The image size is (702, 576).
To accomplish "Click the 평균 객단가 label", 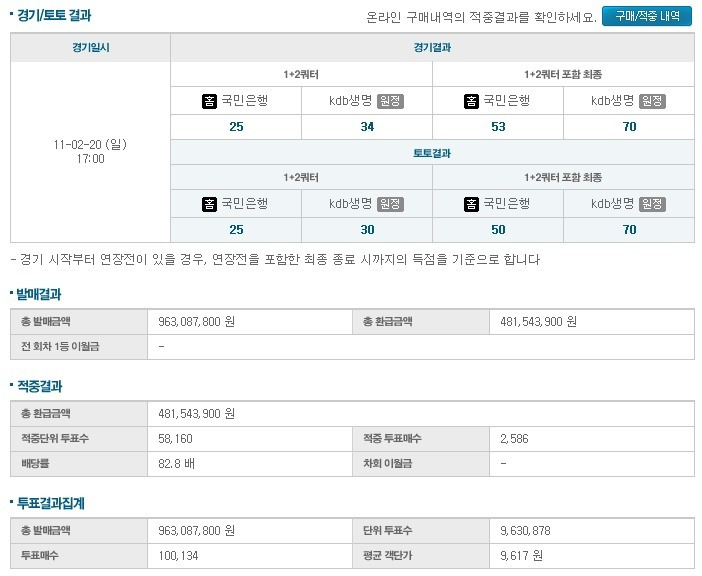I will 388,556.
